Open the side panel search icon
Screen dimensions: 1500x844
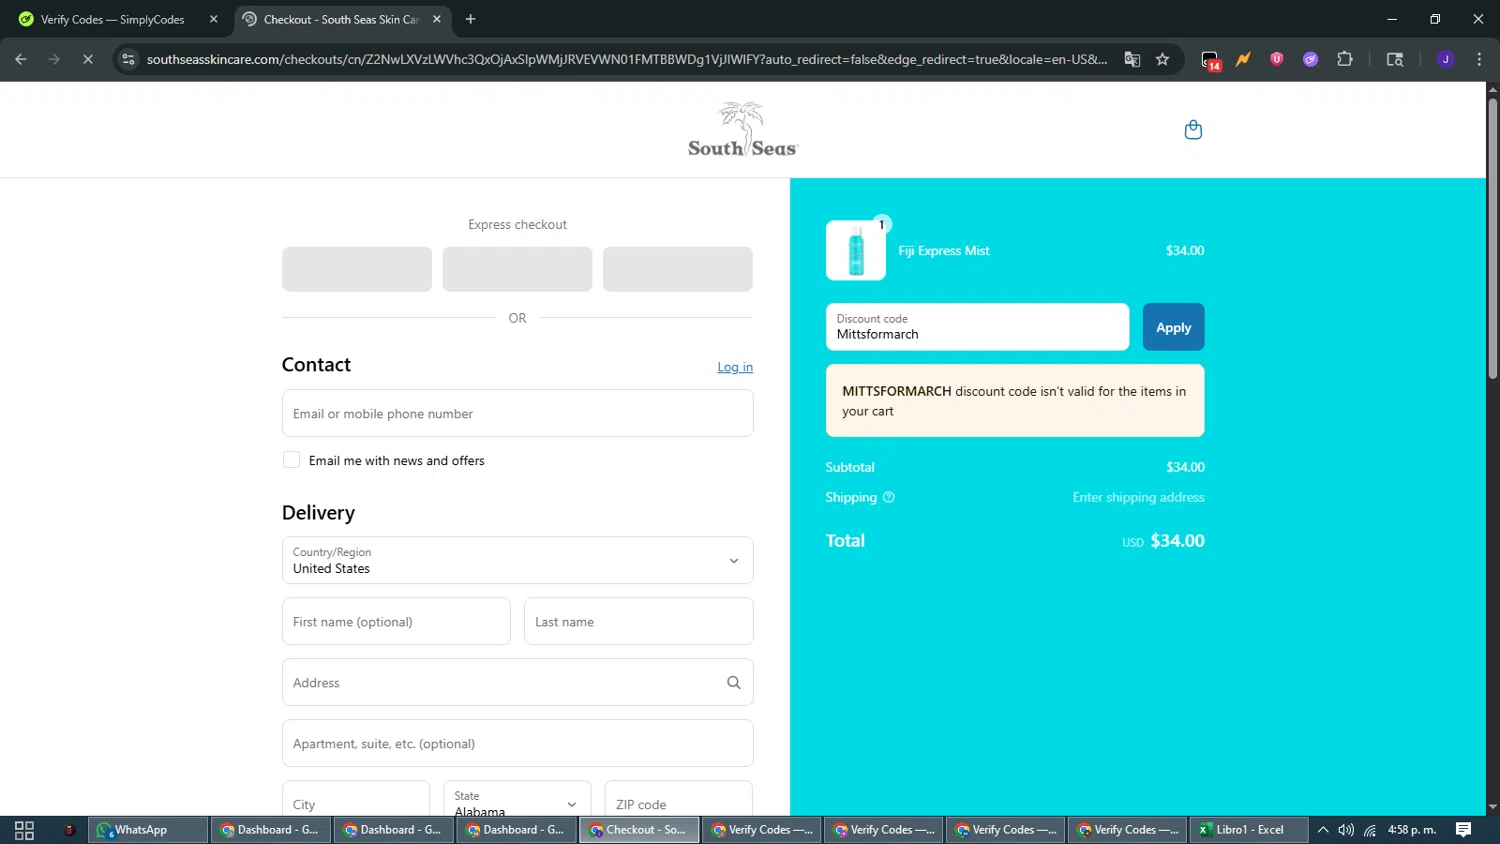tap(1395, 59)
